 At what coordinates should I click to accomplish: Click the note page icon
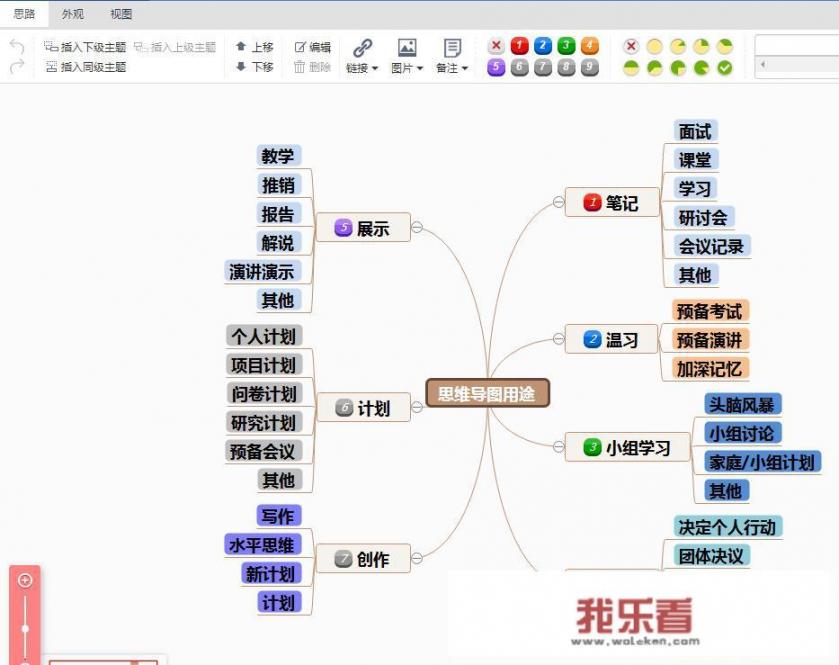pyautogui.click(x=452, y=48)
